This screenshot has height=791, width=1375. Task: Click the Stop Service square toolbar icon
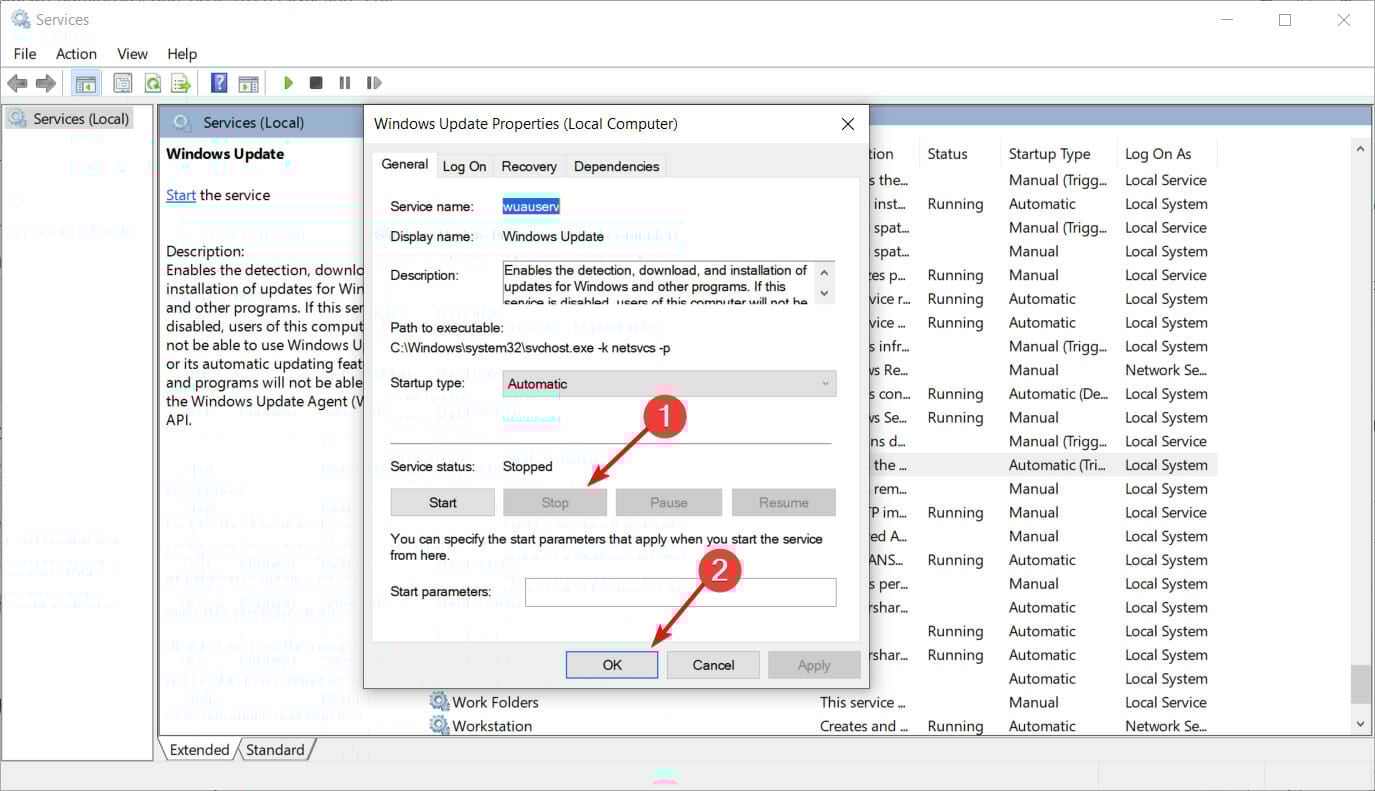coord(316,83)
